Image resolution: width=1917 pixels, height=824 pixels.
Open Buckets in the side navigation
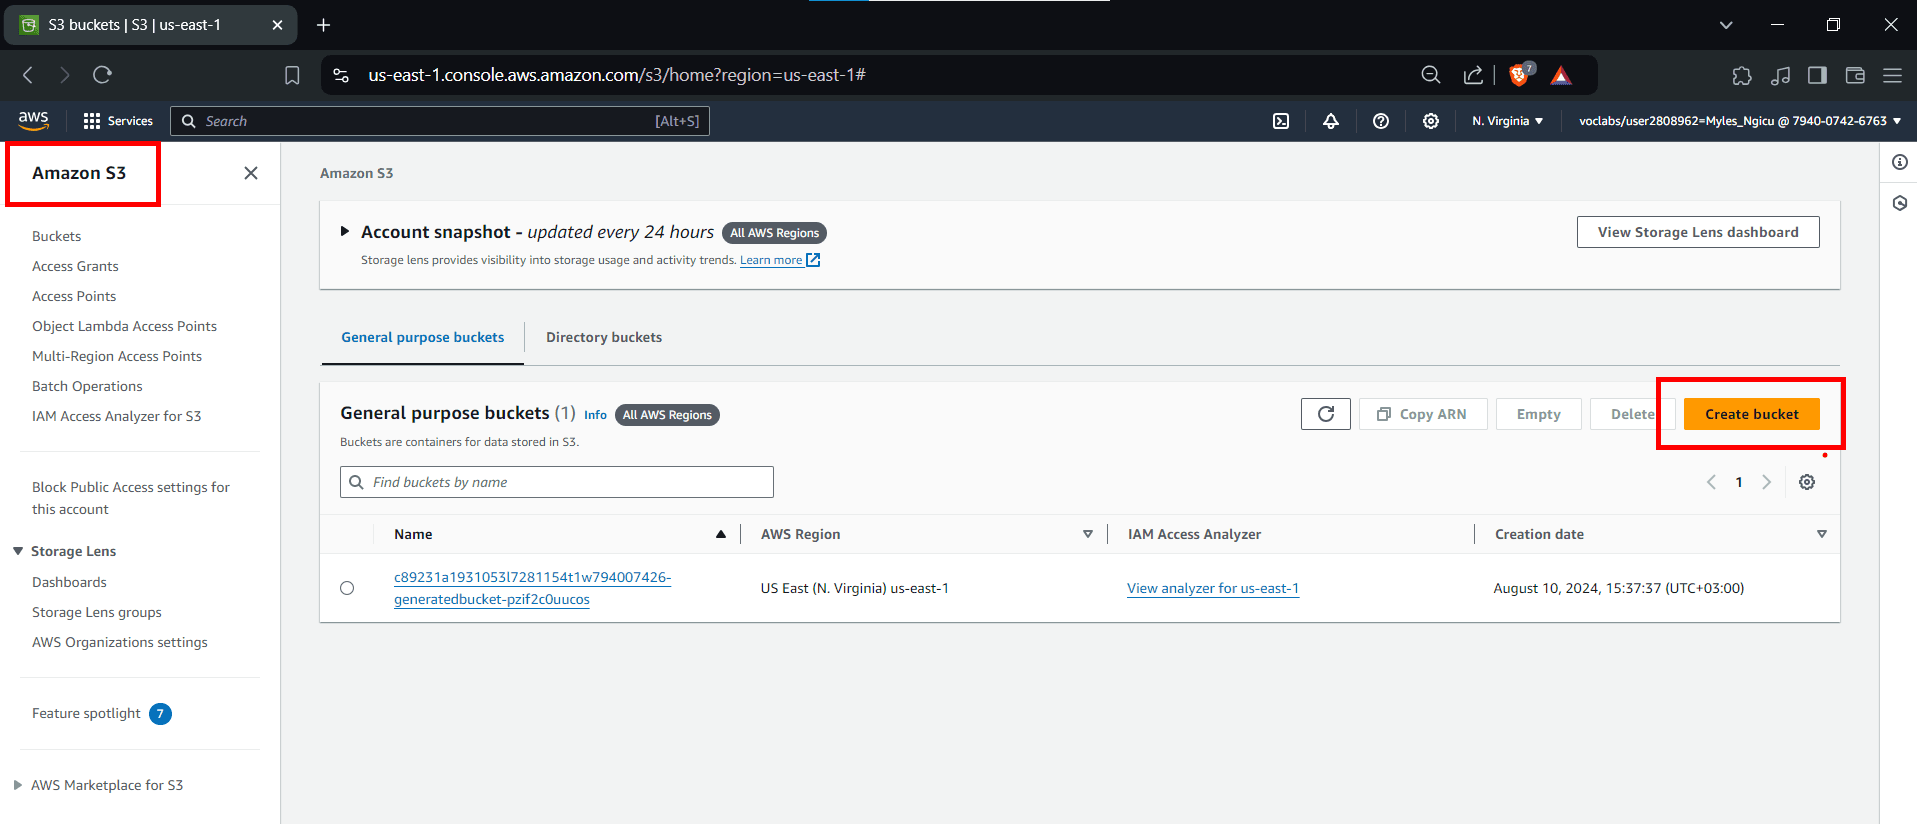[56, 236]
